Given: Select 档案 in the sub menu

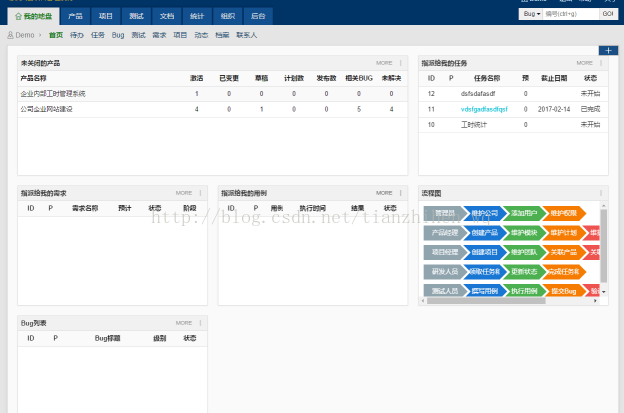Looking at the screenshot, I should pyautogui.click(x=222, y=35).
